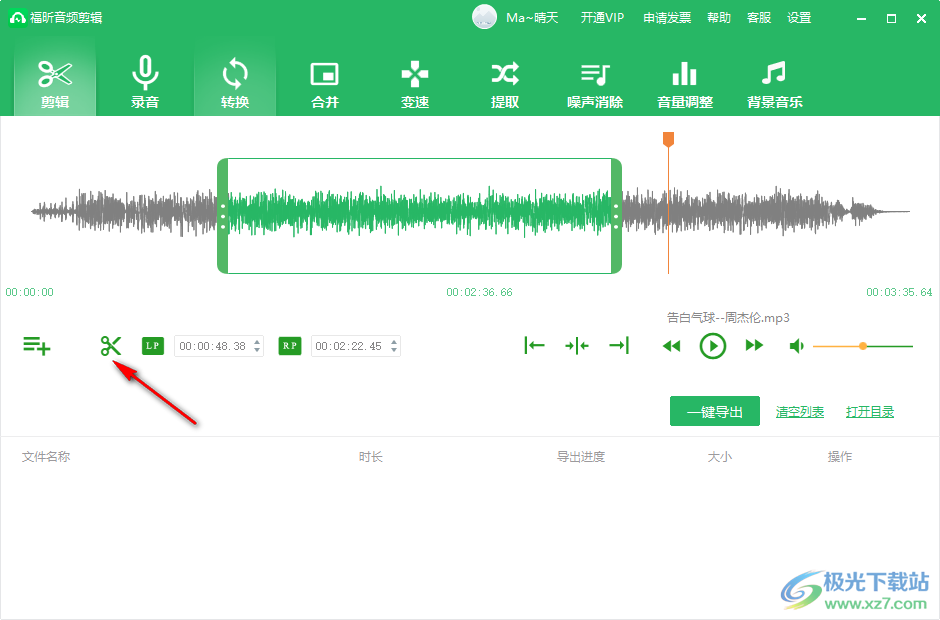940x620 pixels.
Task: Click the midpoint time label 00:02:36.66
Action: pyautogui.click(x=479, y=292)
